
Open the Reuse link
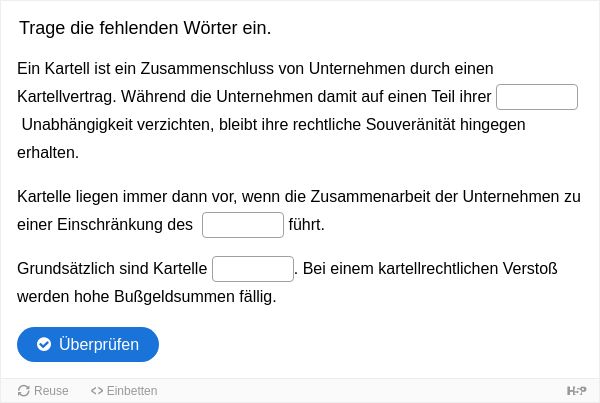coord(43,391)
